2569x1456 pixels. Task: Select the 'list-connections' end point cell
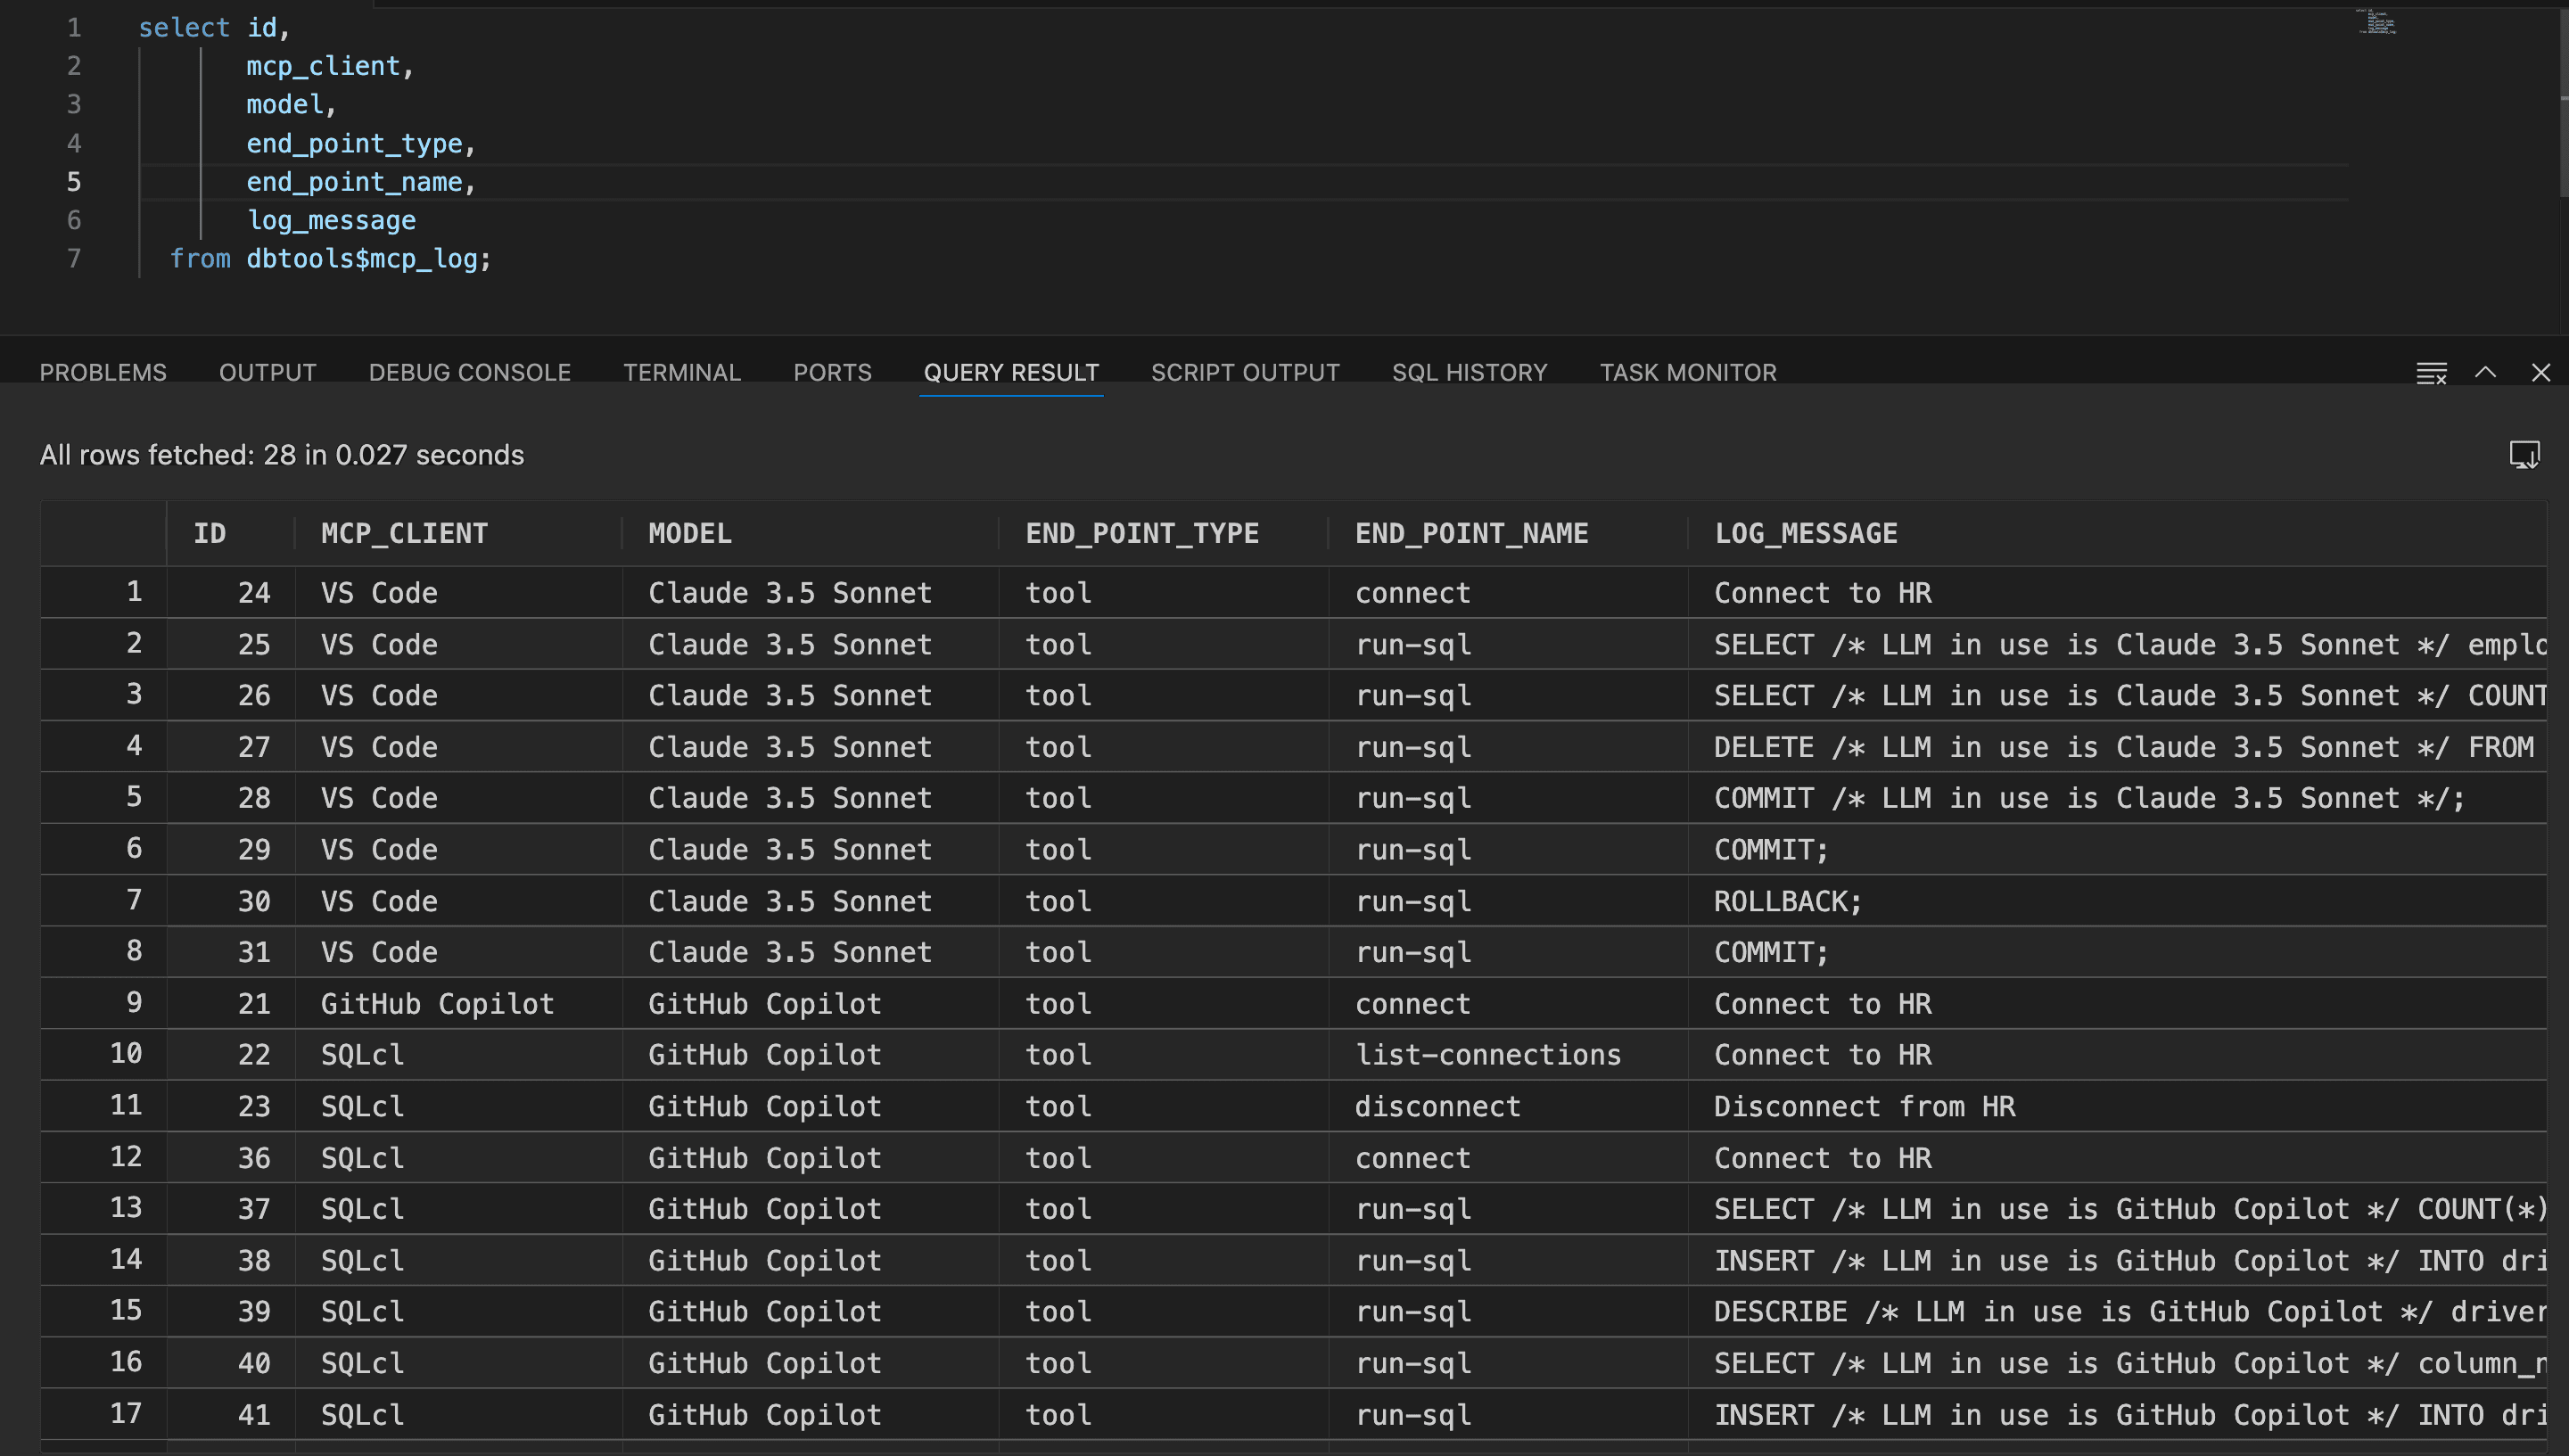[x=1508, y=1055]
